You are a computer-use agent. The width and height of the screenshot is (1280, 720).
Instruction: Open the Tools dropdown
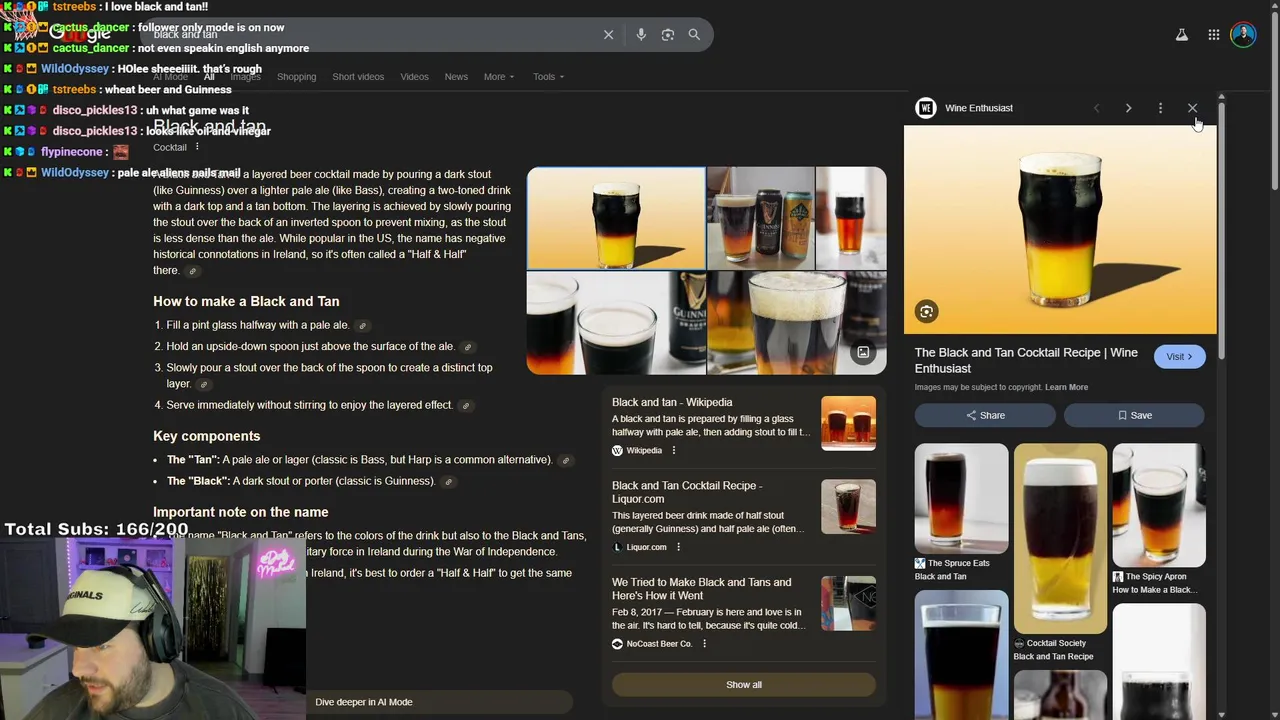tap(548, 77)
